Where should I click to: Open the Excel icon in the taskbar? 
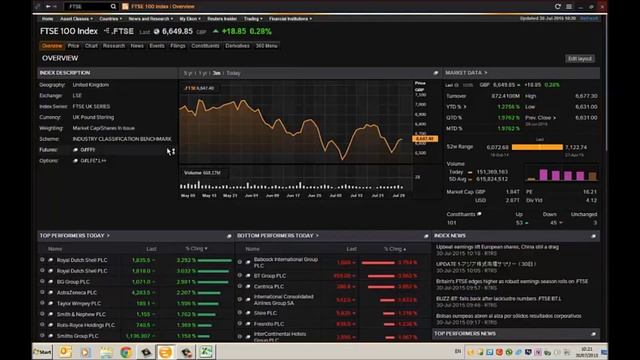click(206, 352)
